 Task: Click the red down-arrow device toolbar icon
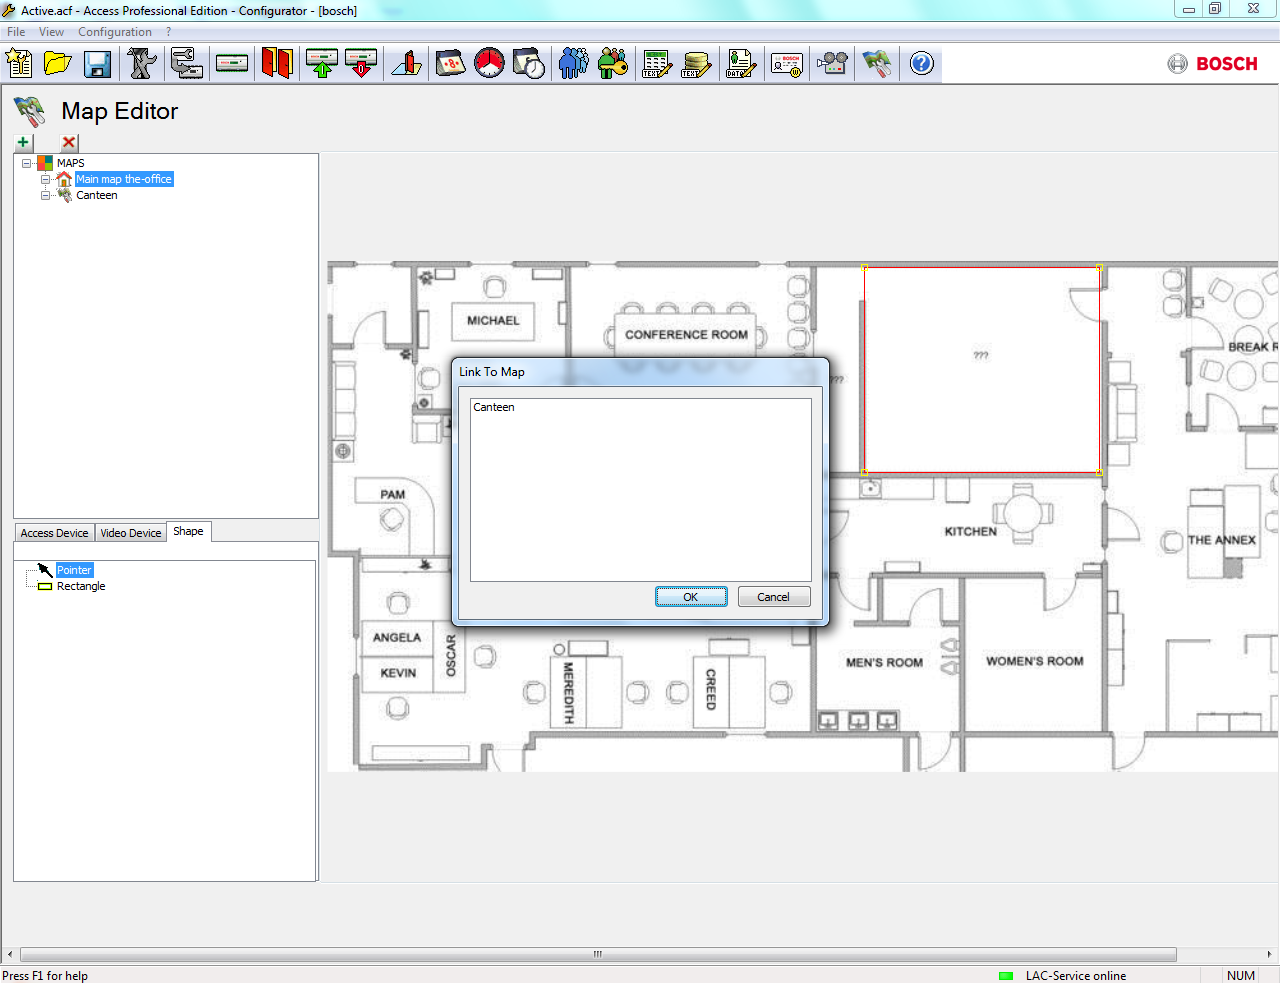[x=361, y=63]
